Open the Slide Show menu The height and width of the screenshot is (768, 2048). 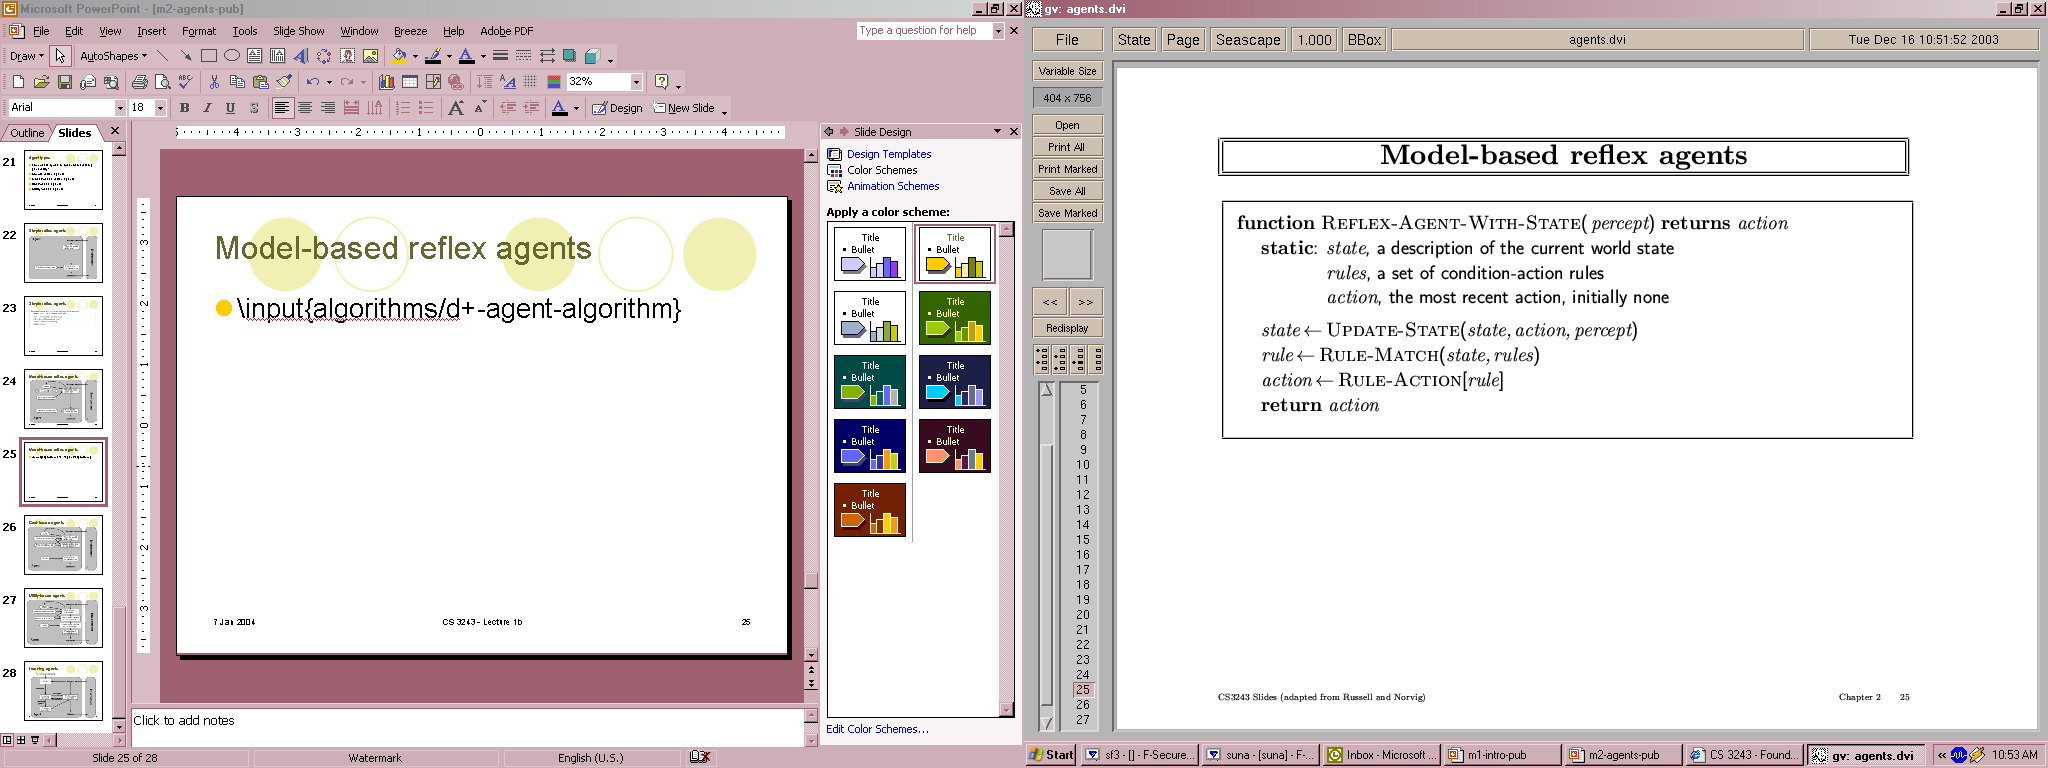coord(298,31)
